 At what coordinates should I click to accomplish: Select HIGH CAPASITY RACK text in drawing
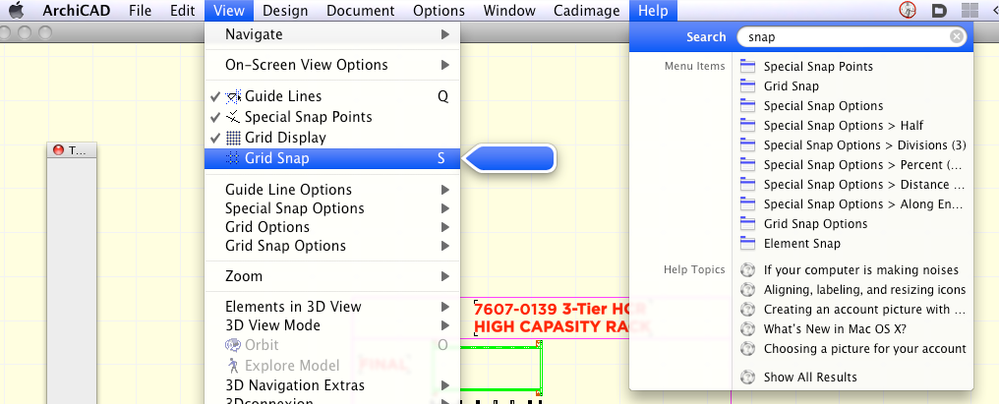click(x=563, y=328)
